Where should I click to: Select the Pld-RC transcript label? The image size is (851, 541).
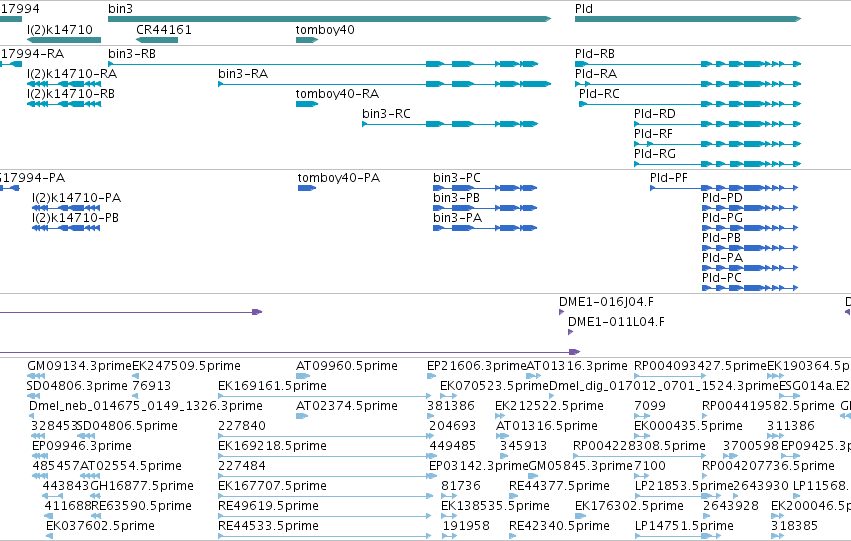point(599,94)
